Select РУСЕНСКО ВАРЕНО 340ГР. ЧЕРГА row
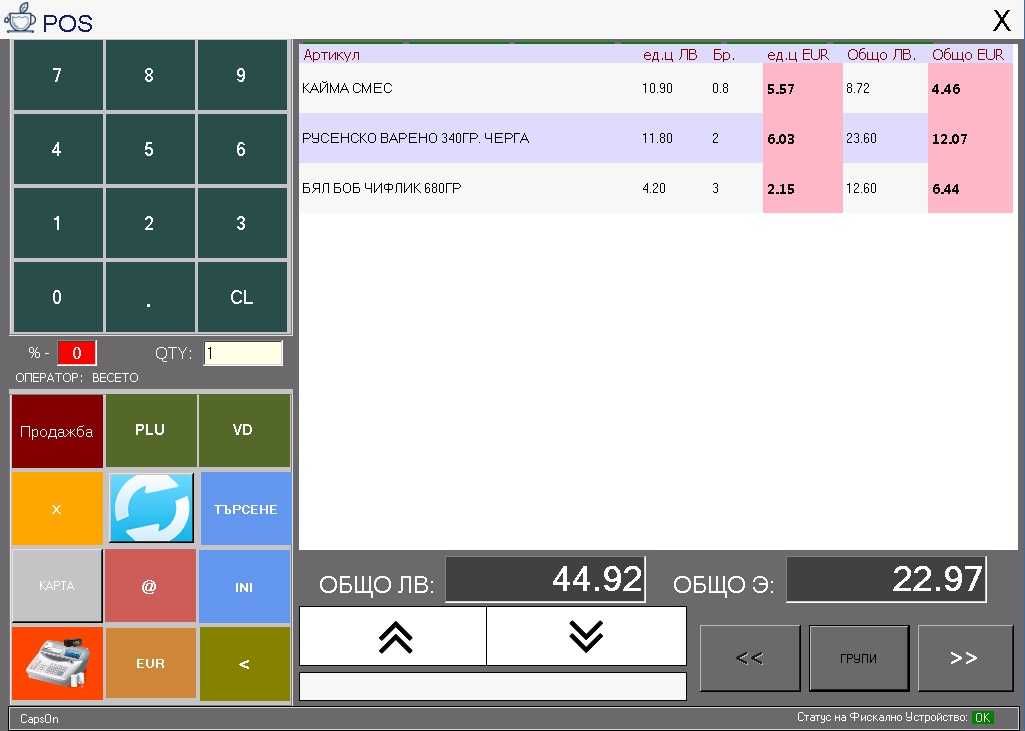This screenshot has width=1025, height=731. tap(656, 138)
